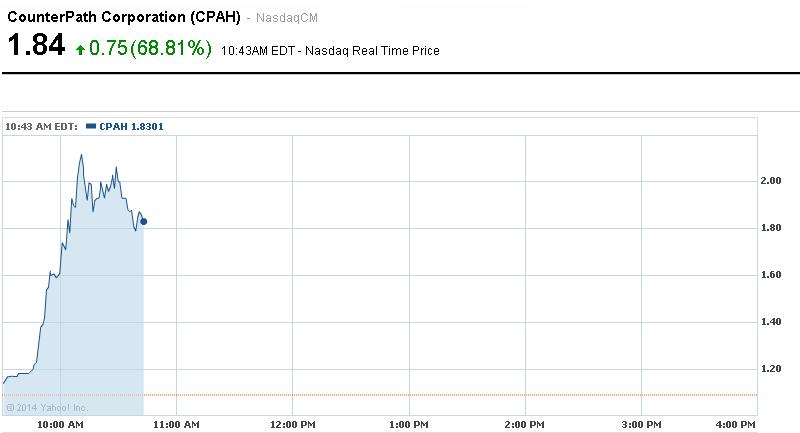This screenshot has height=433, width=800.
Task: Click the 0.75(68.81%) change value
Action: (x=150, y=49)
